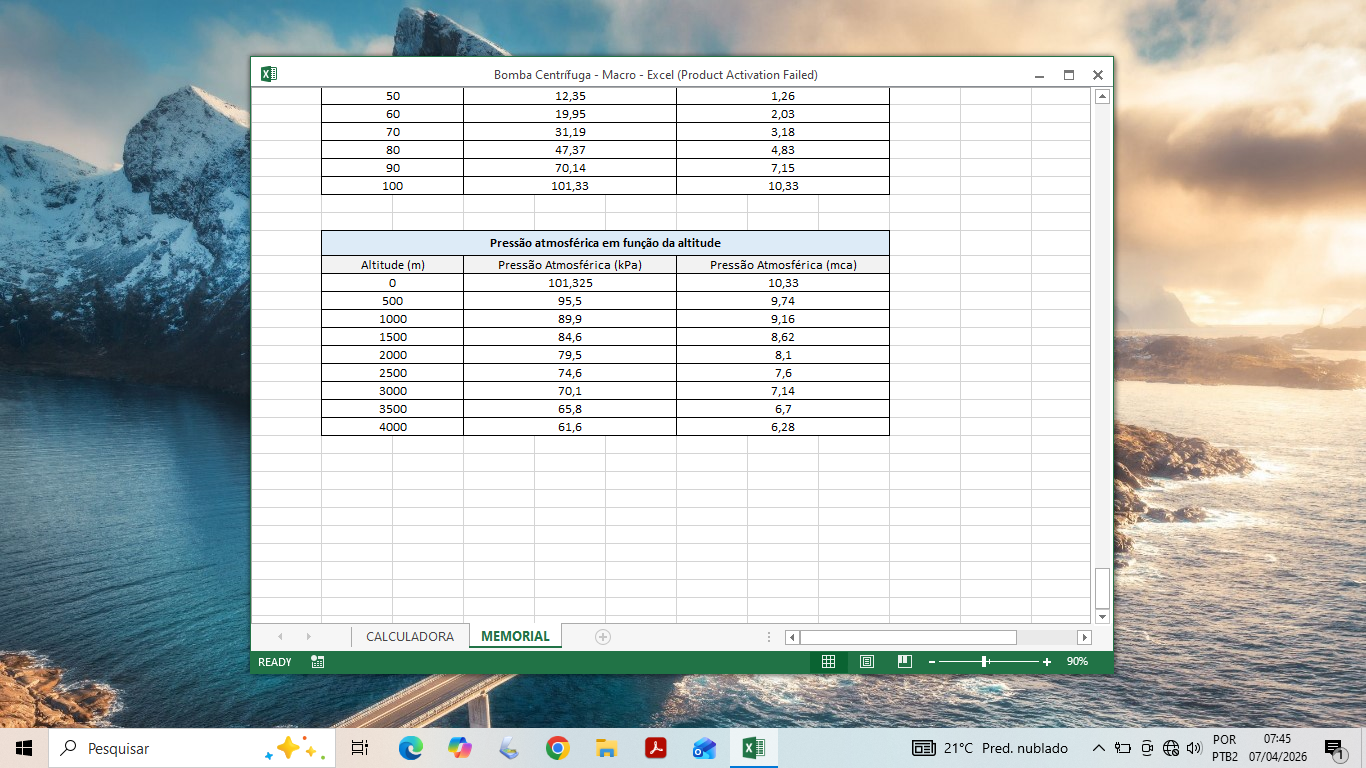Switch to Page Layout view icon
This screenshot has width=1366, height=768.
[x=867, y=662]
